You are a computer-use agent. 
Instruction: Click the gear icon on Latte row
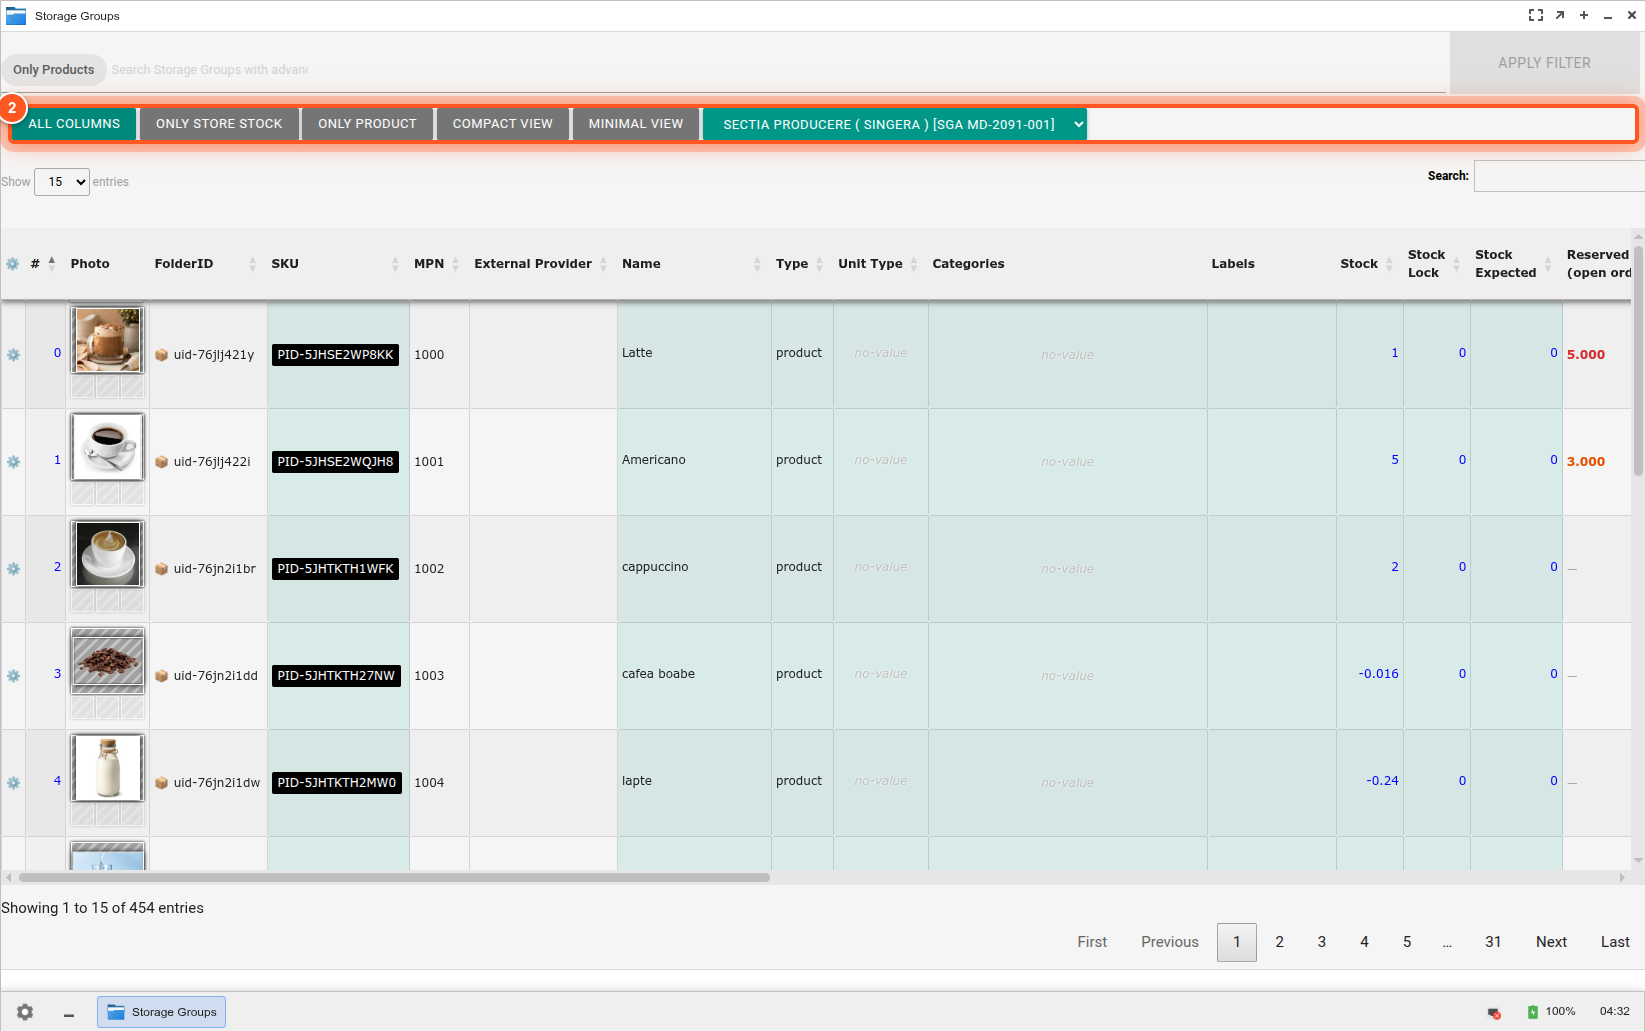[13, 355]
